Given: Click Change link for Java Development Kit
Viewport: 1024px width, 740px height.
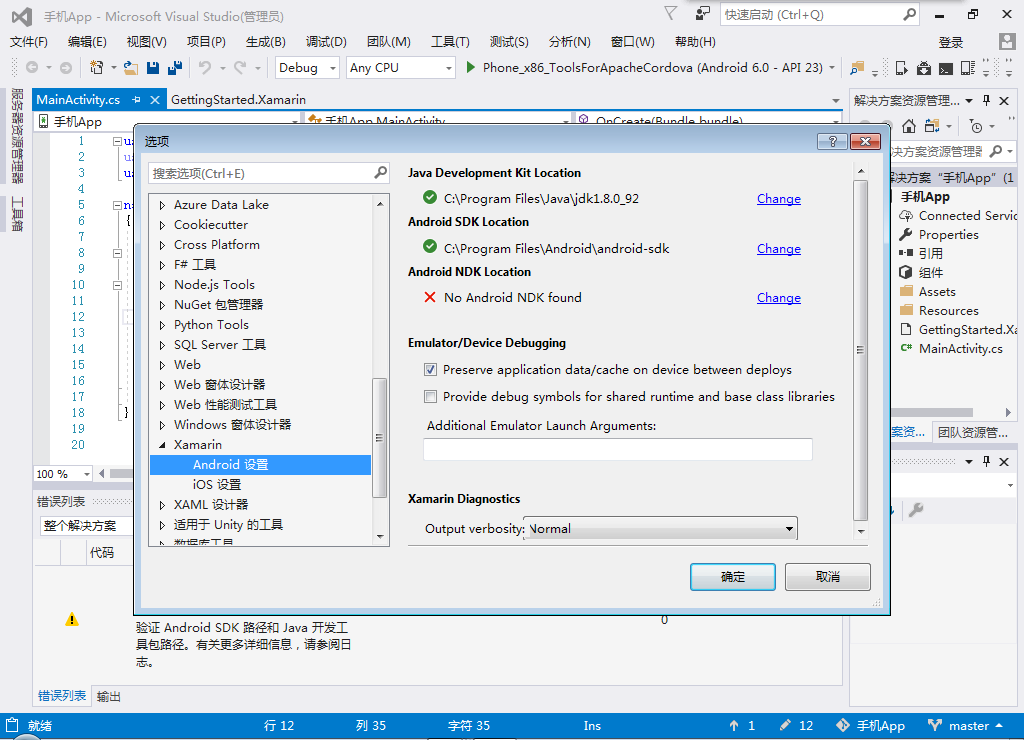Looking at the screenshot, I should point(778,199).
